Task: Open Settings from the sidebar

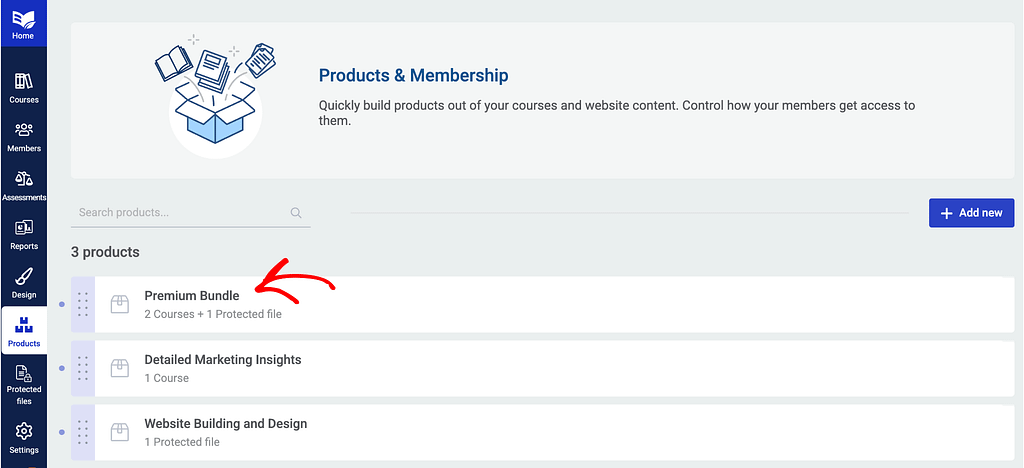Action: (x=23, y=437)
